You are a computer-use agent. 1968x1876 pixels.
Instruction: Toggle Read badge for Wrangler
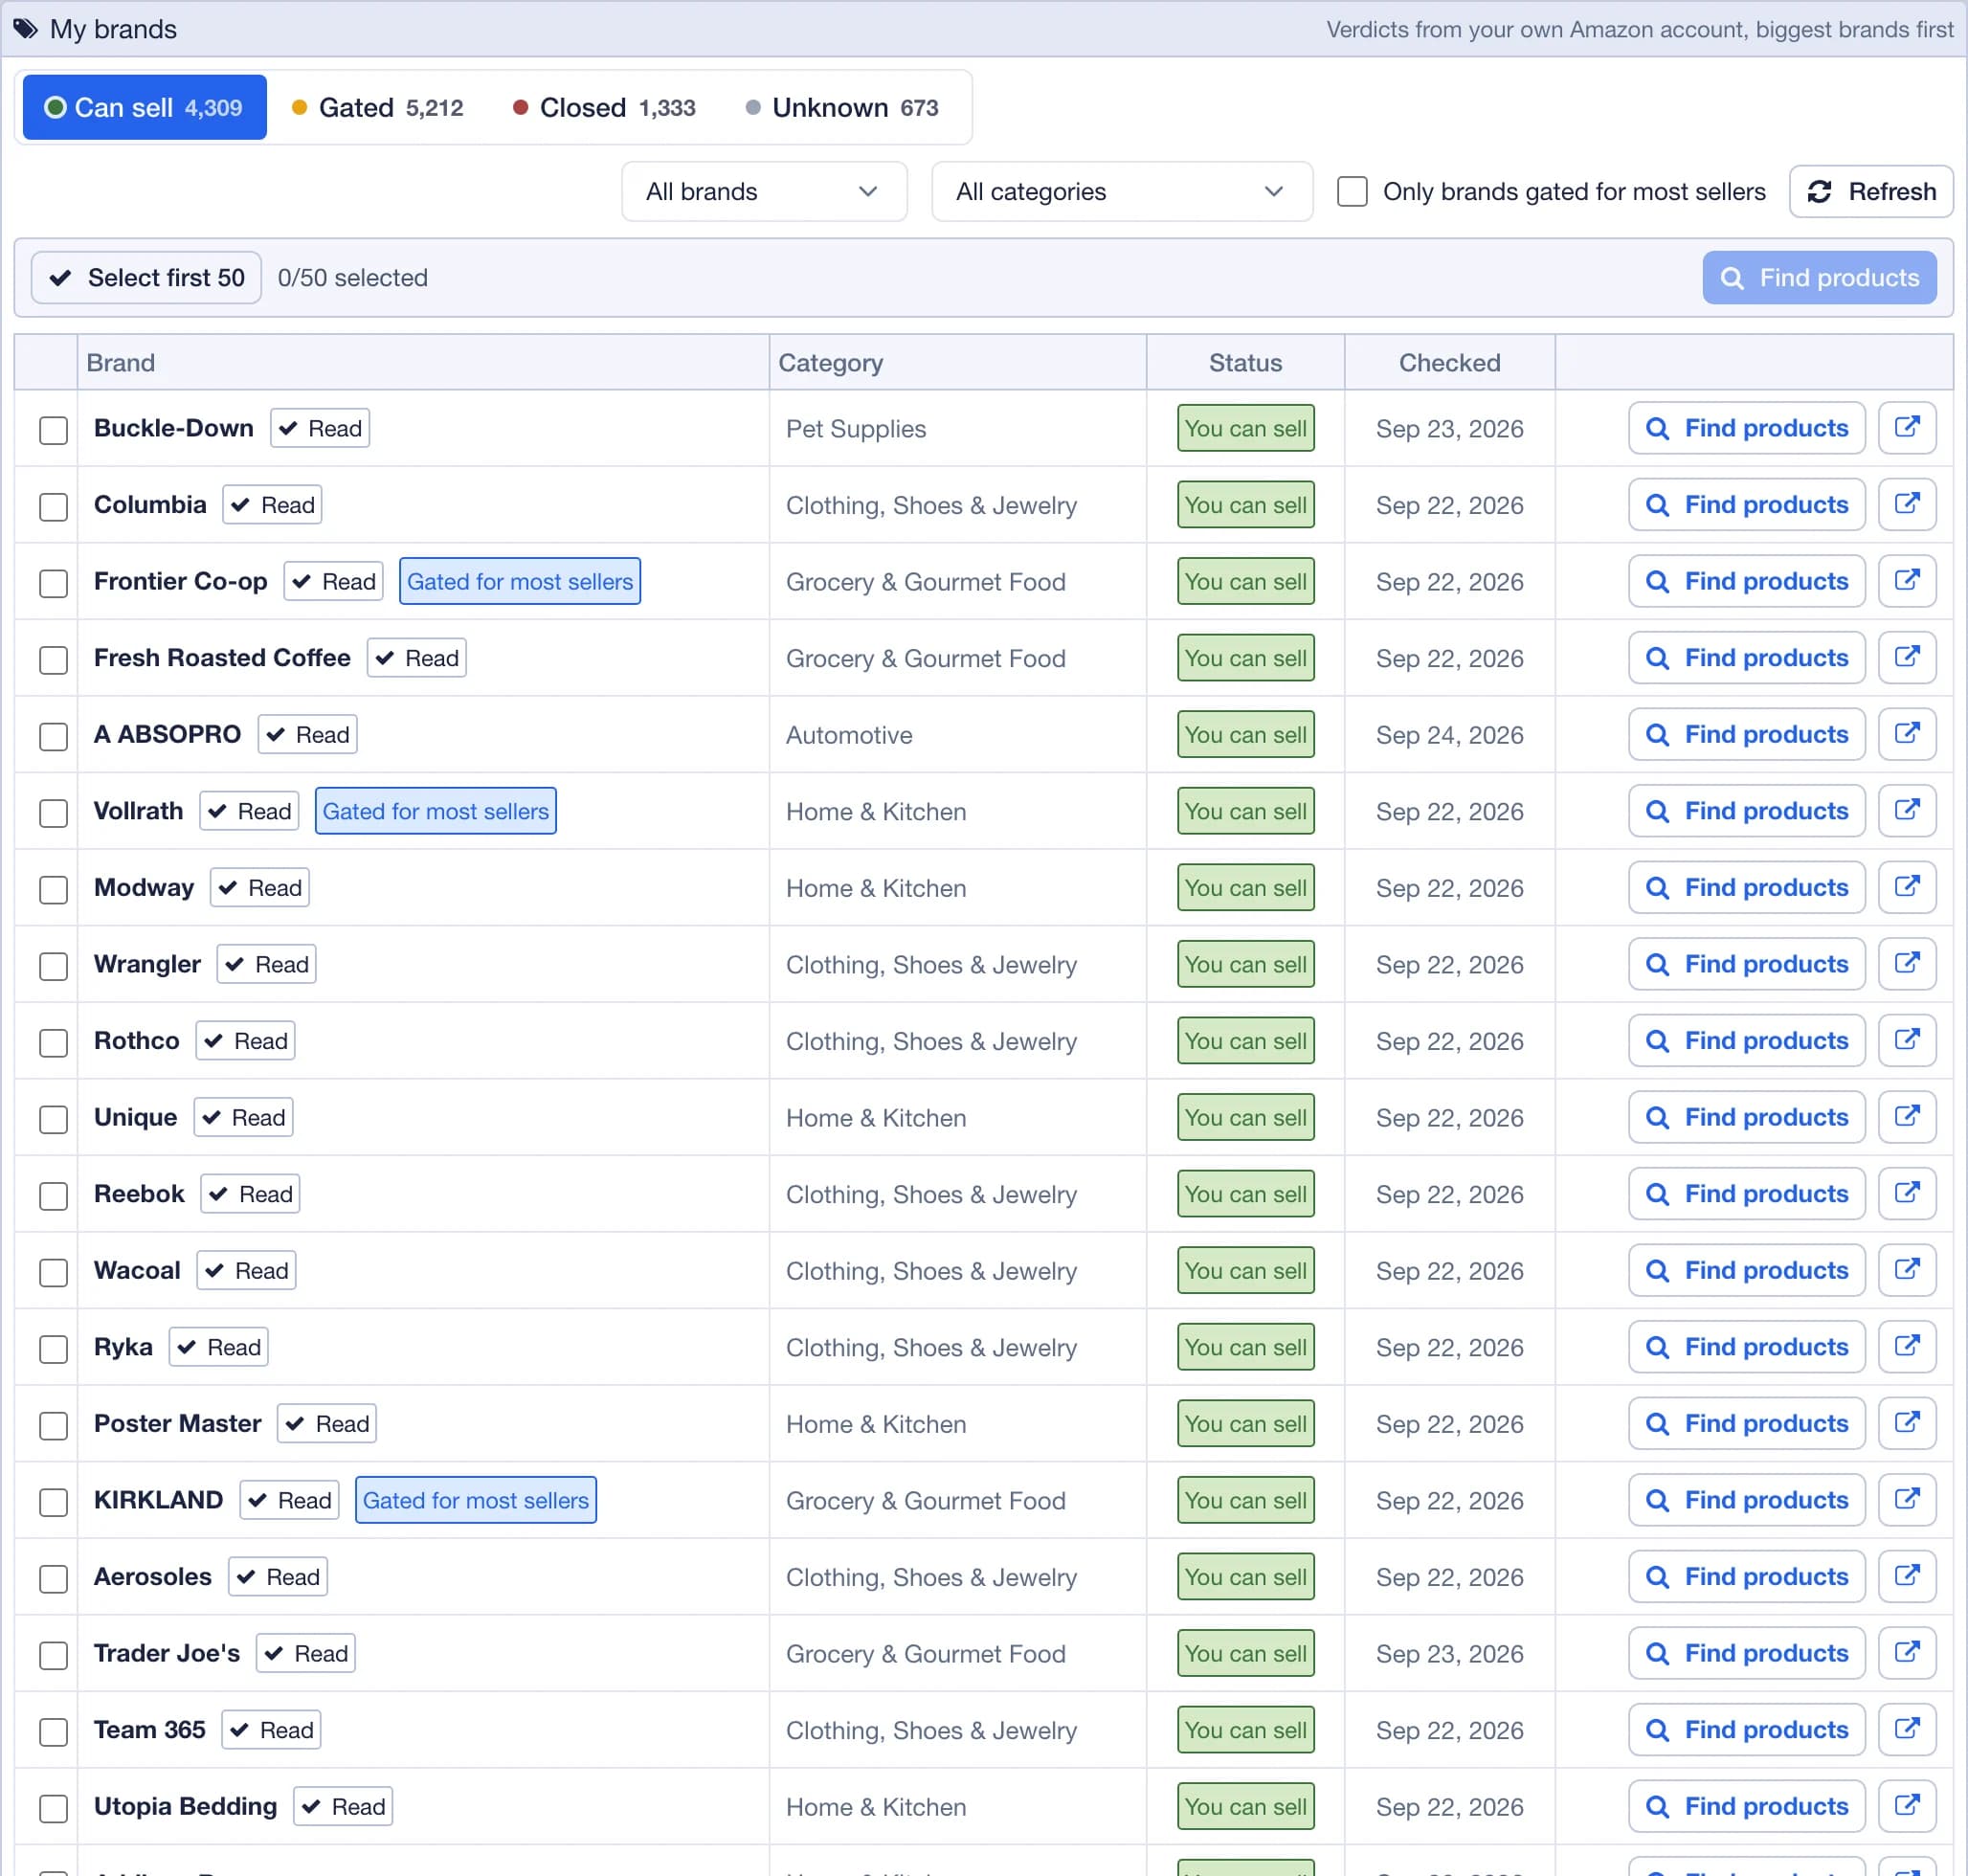coord(267,964)
